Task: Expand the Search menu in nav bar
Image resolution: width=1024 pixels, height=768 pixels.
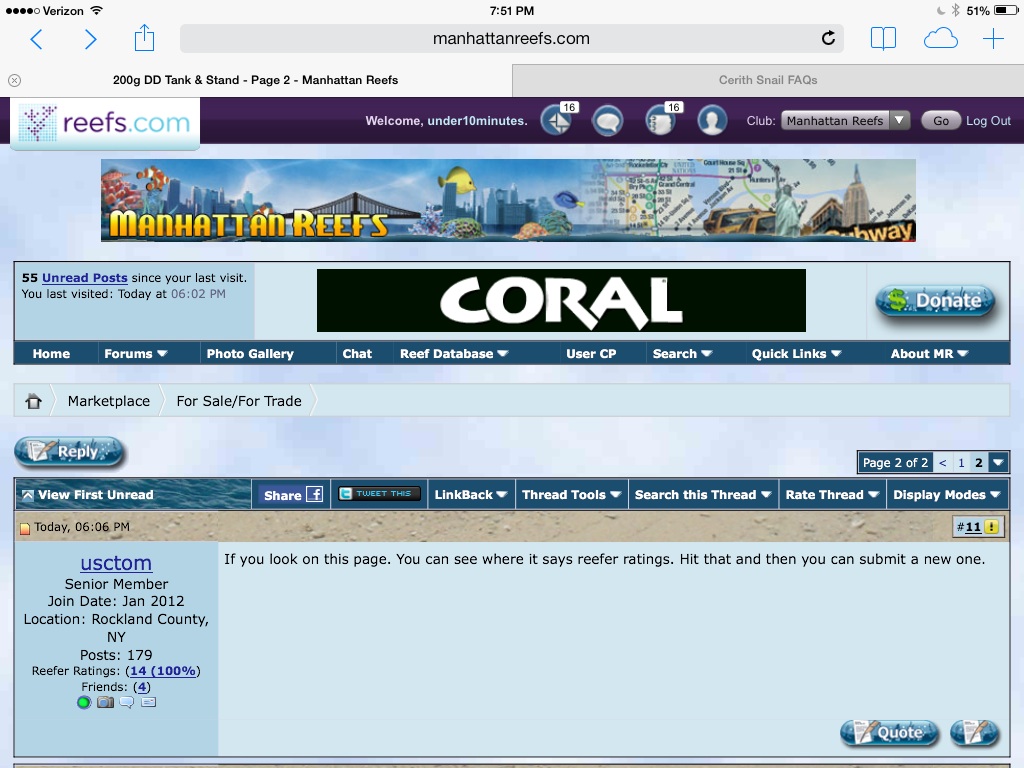Action: tap(682, 353)
